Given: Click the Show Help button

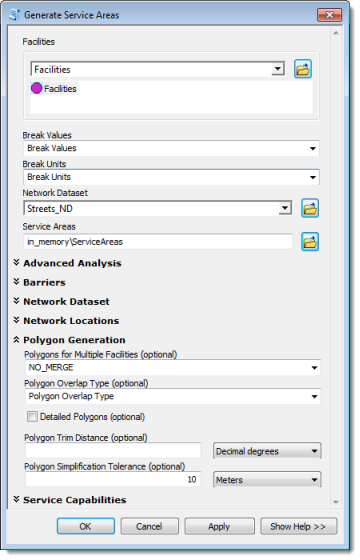Looking at the screenshot, I should [298, 526].
